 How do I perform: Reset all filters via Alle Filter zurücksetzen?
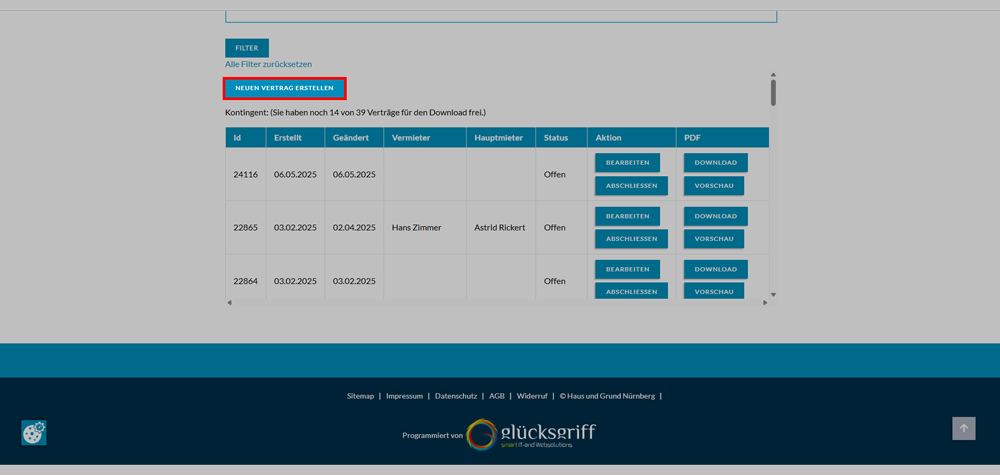click(268, 64)
